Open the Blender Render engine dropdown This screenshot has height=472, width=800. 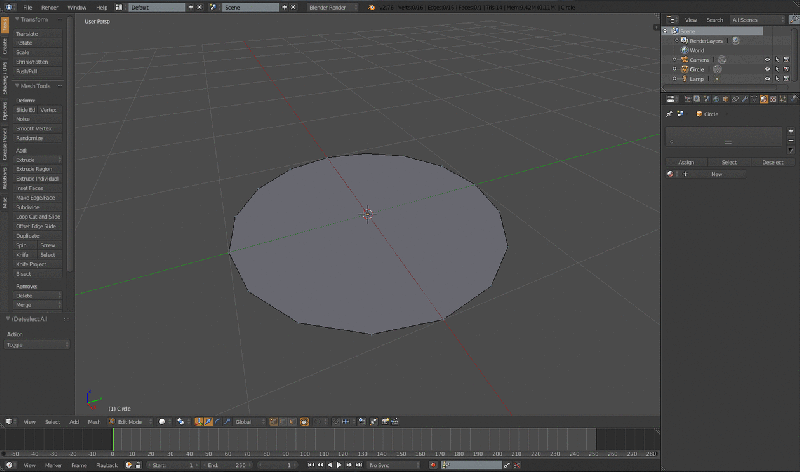click(x=333, y=7)
